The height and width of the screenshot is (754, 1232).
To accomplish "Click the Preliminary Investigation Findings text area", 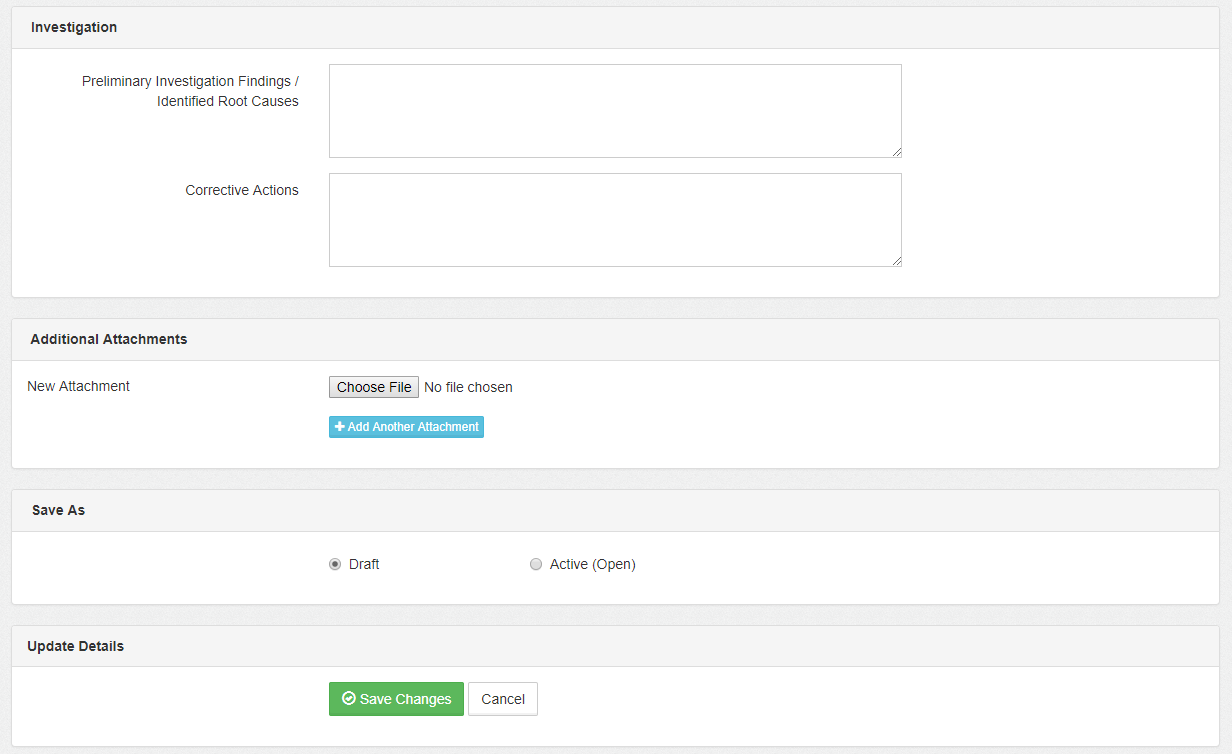I will (x=615, y=111).
